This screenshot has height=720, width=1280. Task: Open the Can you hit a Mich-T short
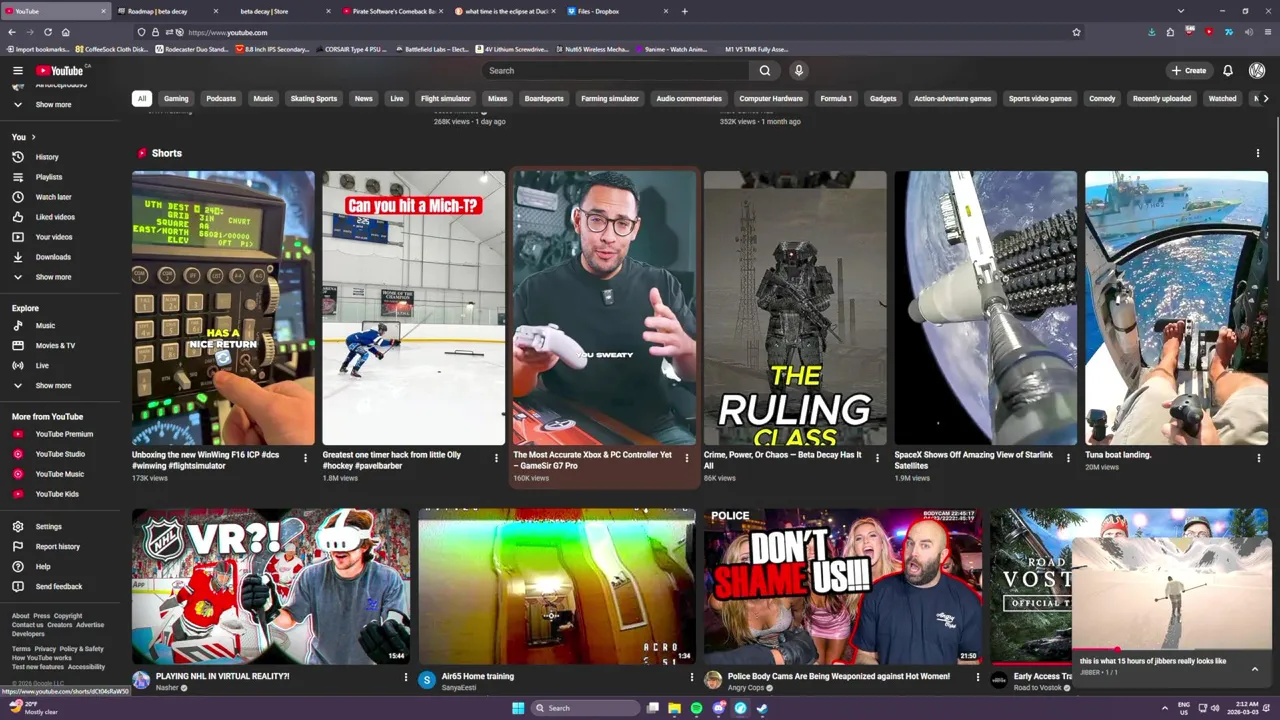[413, 308]
